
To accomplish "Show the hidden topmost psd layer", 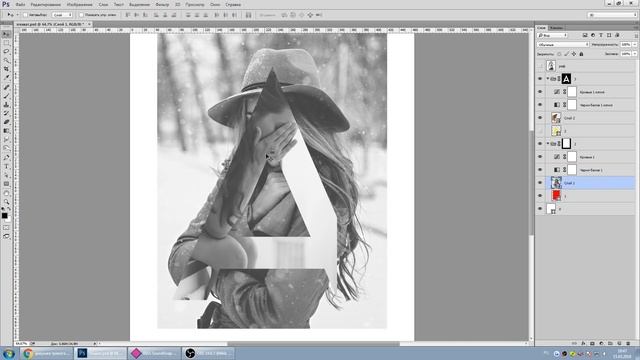I will coord(540,66).
